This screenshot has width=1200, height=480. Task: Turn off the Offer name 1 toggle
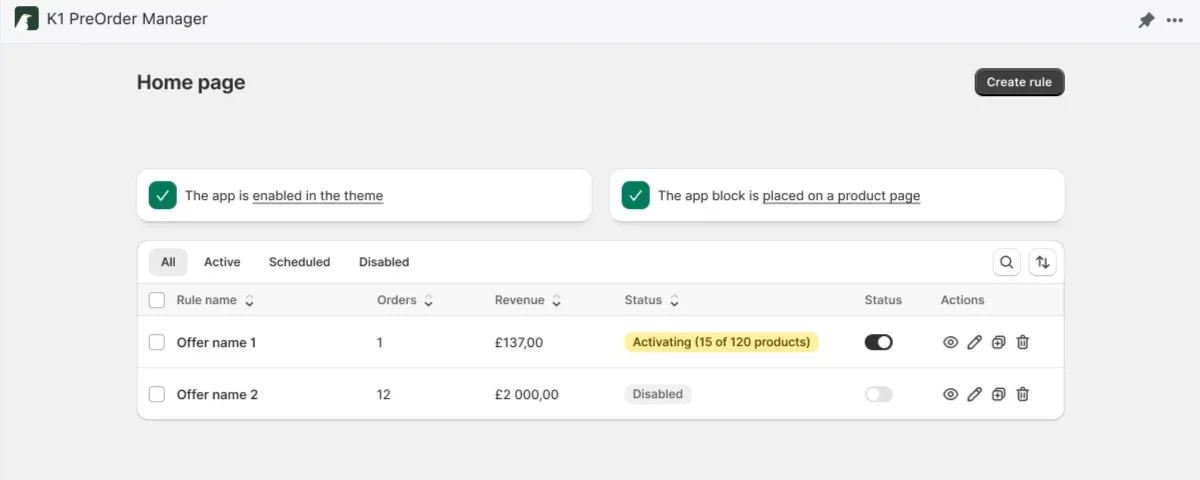point(878,342)
